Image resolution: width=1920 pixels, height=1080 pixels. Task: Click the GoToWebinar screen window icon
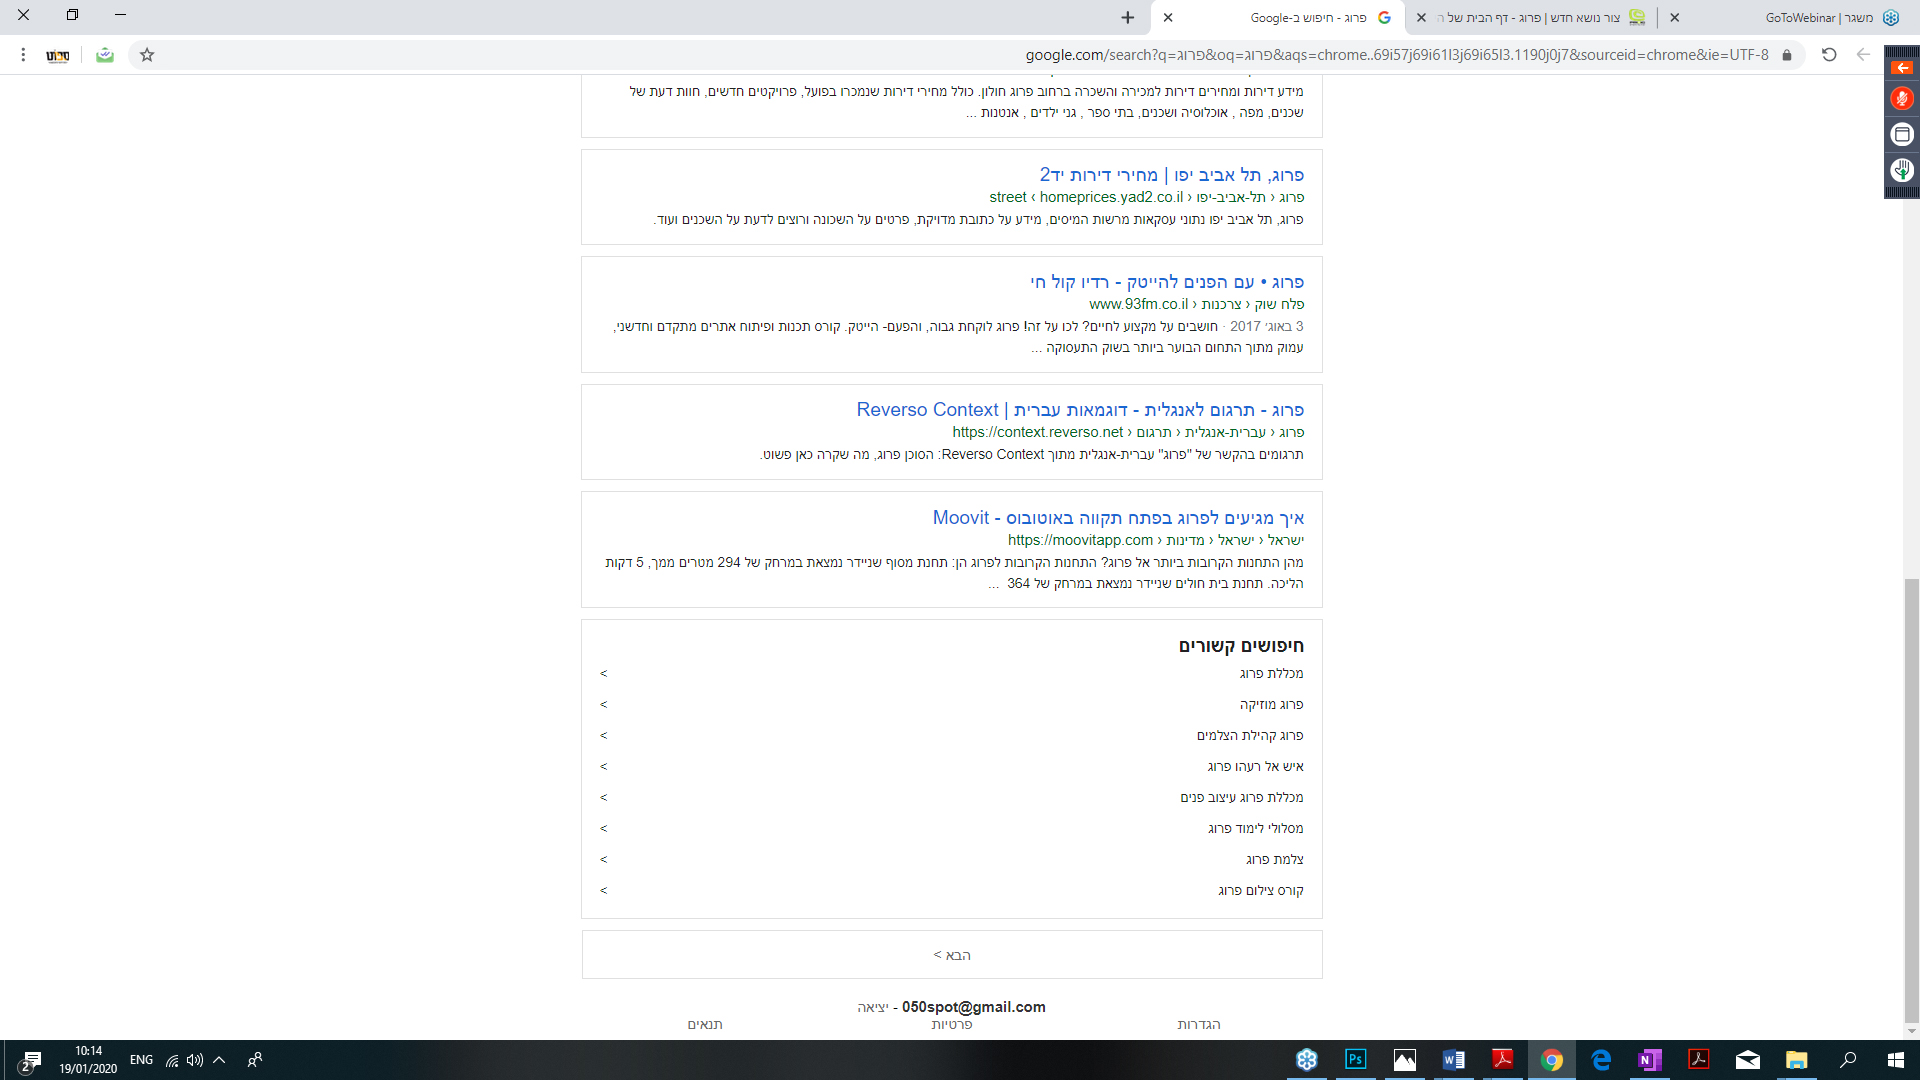coord(1901,134)
